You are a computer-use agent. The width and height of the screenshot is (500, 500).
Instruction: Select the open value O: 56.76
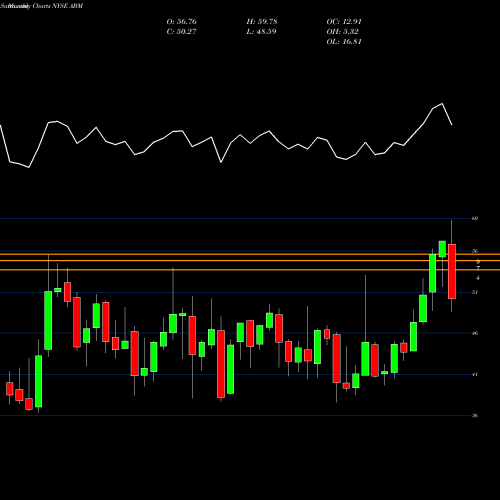tap(182, 22)
